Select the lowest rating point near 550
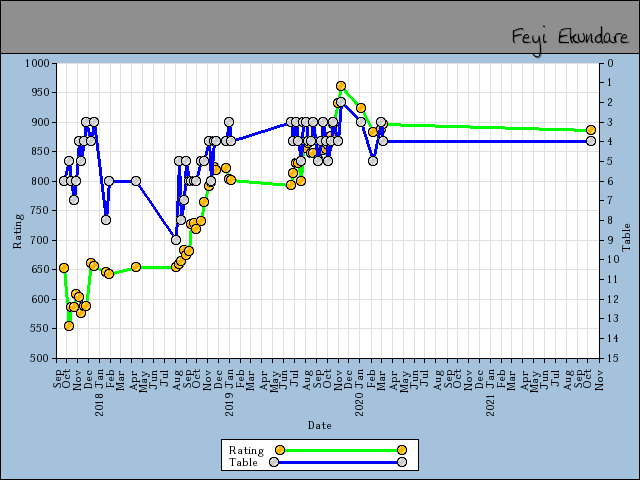Screen dimensions: 640x480 (69, 326)
